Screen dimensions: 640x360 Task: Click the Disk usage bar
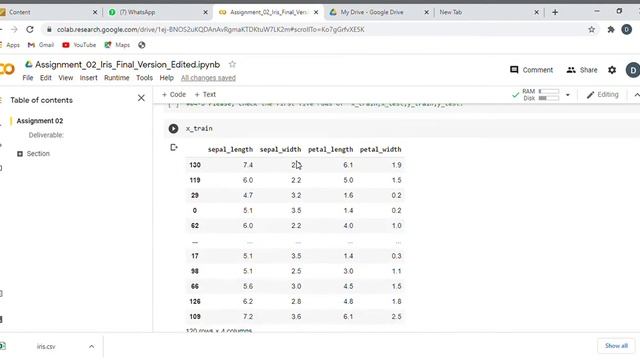[x=549, y=98]
